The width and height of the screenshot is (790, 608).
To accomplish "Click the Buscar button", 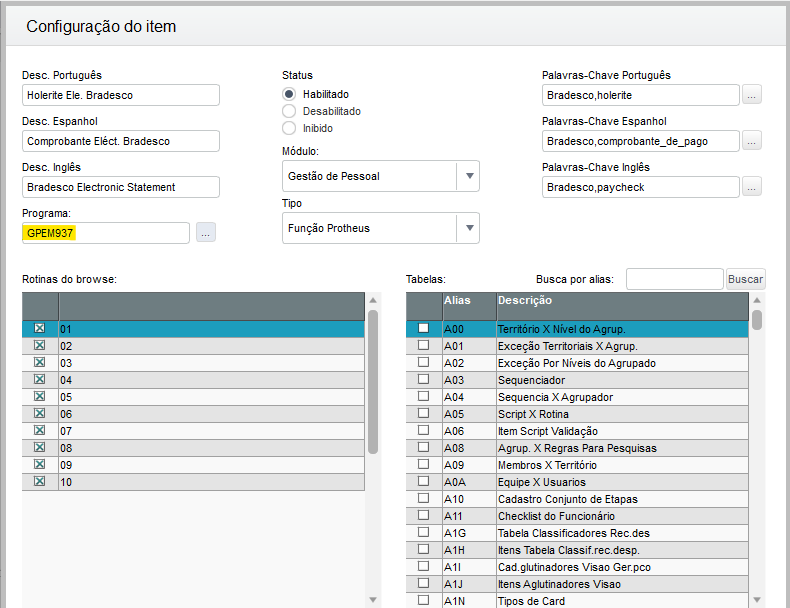I will click(745, 279).
